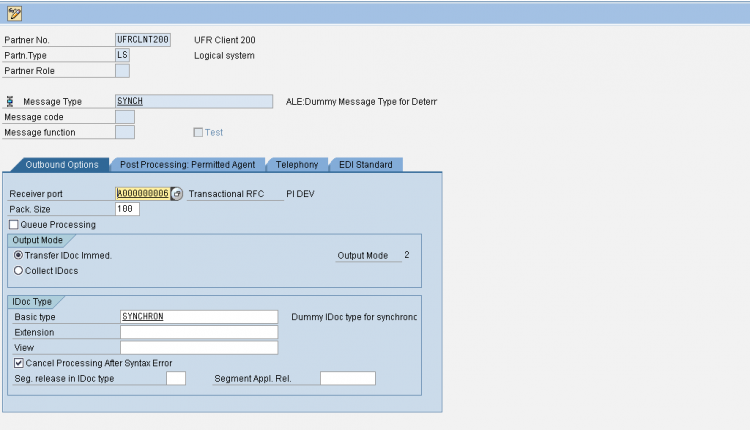Click the 'IDoc Type' group header
This screenshot has width=750, height=430.
tap(32, 302)
